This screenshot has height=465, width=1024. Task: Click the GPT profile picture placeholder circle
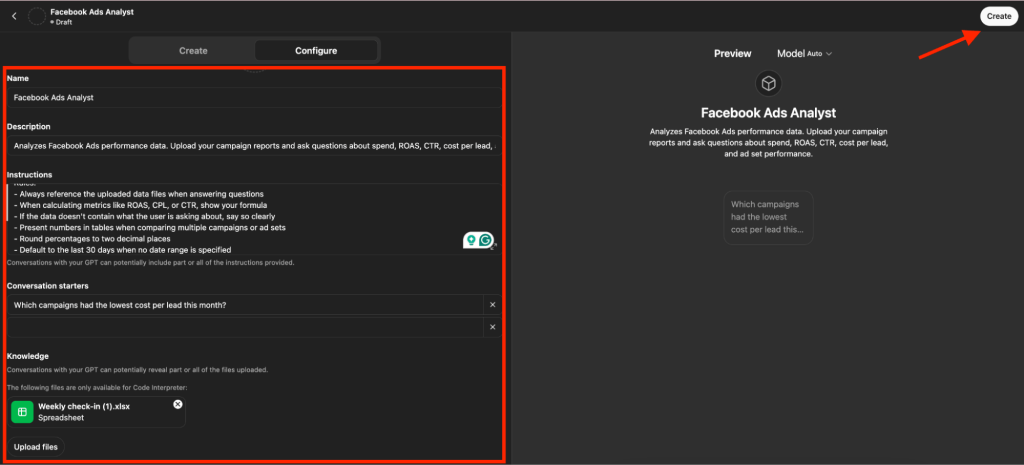[x=37, y=16]
